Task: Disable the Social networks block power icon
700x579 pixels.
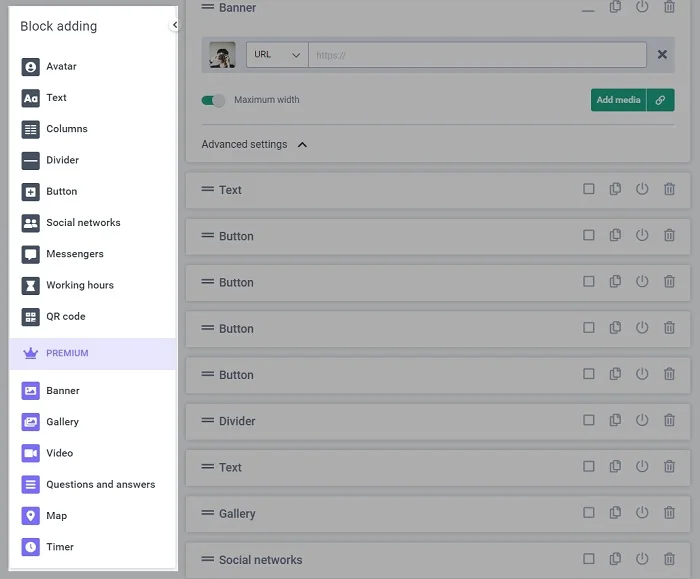Action: (x=642, y=559)
